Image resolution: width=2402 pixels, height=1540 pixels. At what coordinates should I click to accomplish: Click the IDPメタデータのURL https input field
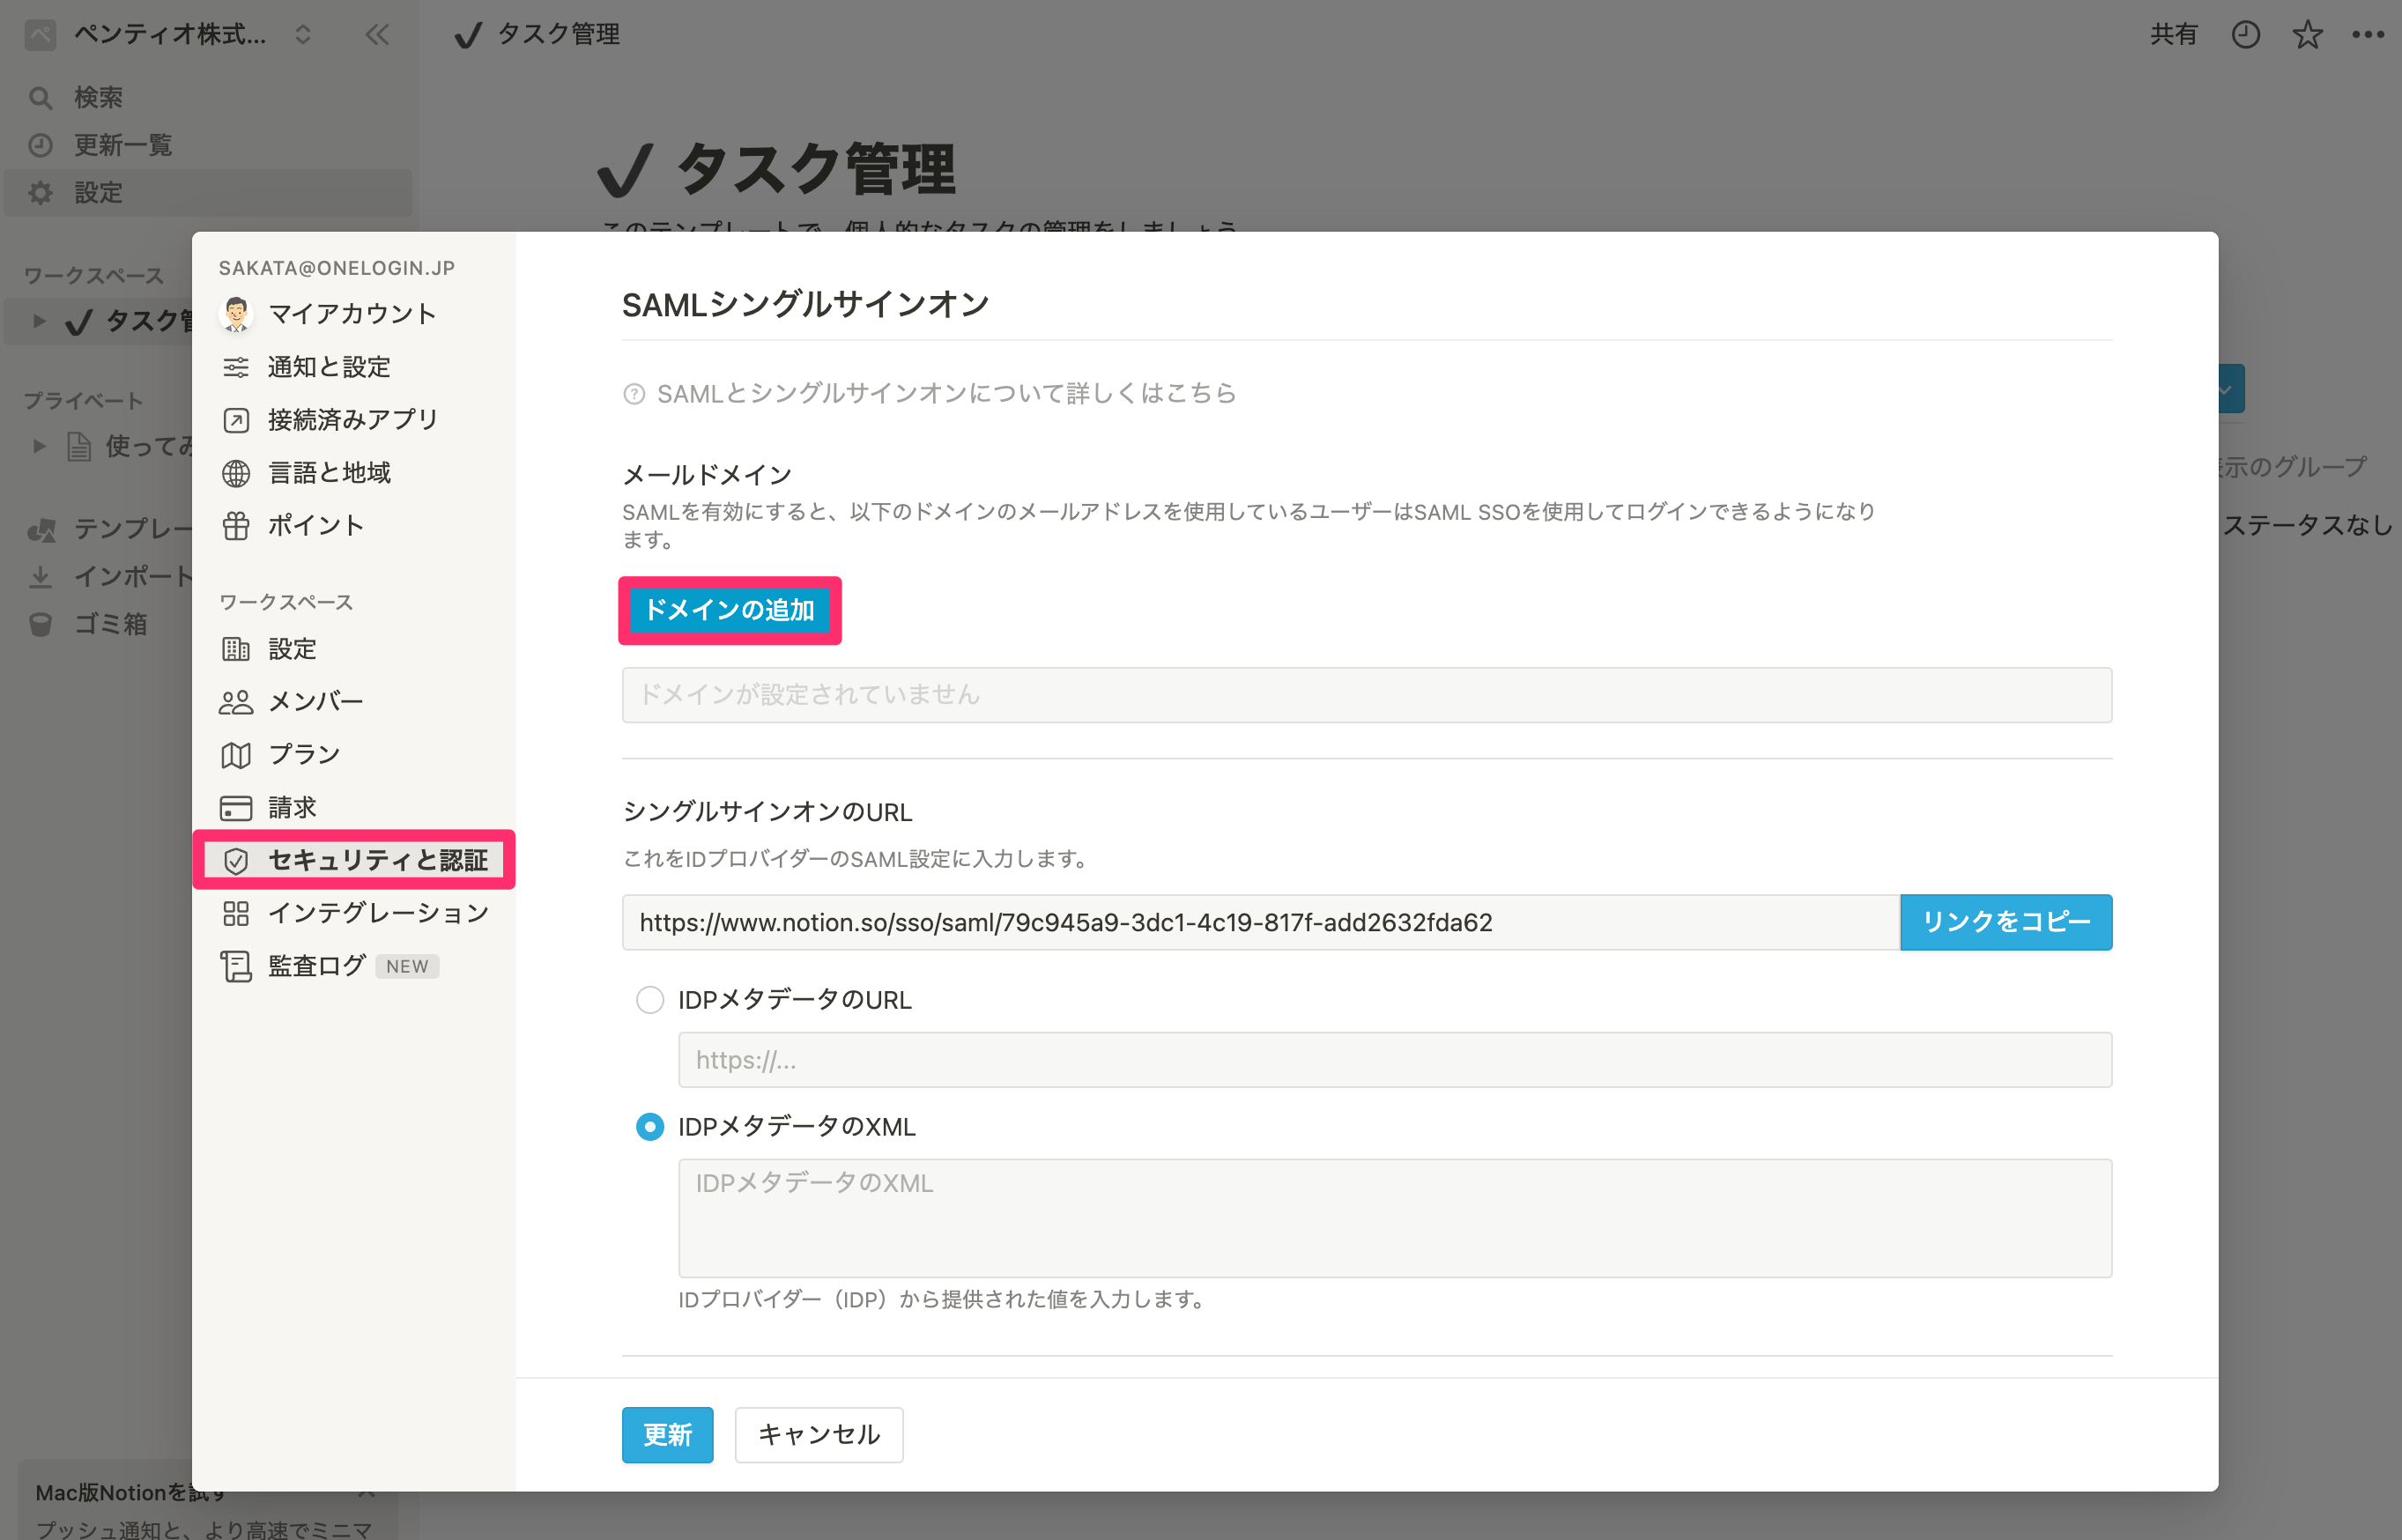pyautogui.click(x=1395, y=1060)
